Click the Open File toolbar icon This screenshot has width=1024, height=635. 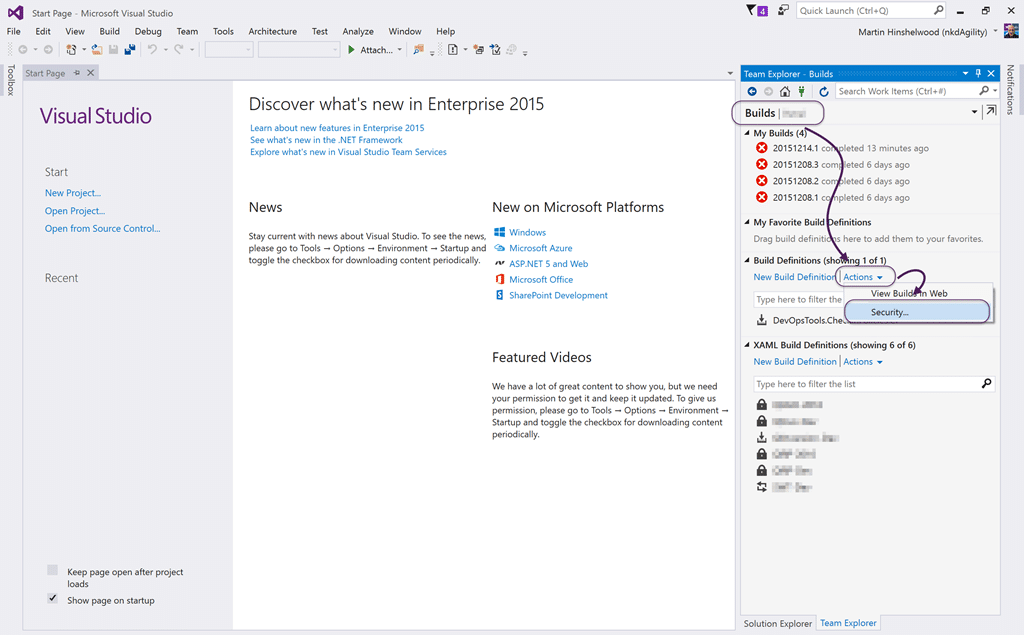97,50
